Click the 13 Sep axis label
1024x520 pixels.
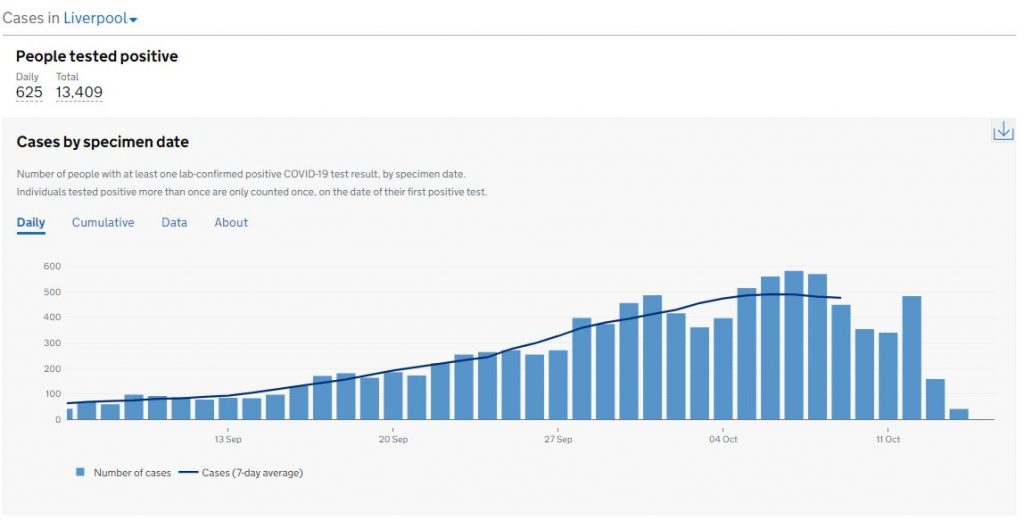click(x=227, y=439)
